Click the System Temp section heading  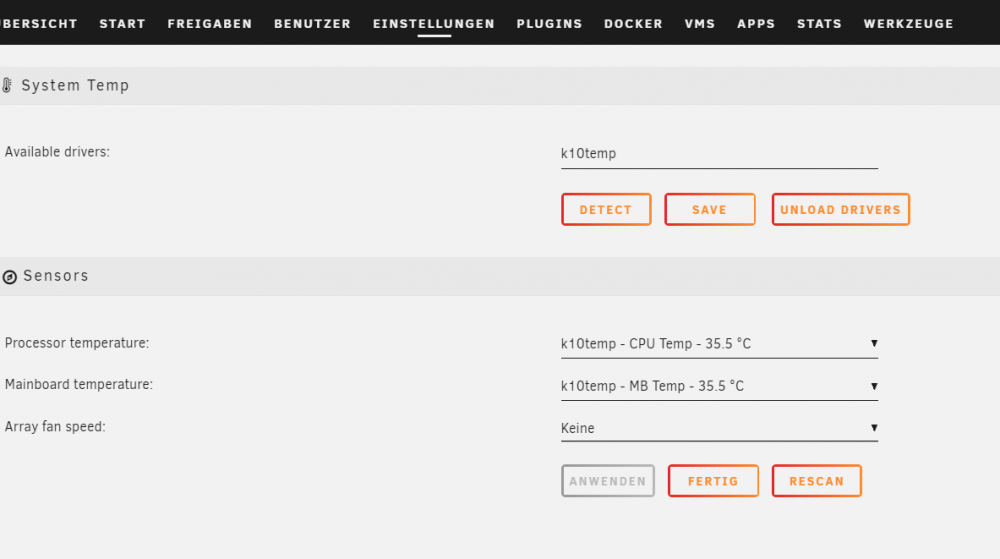pos(75,85)
